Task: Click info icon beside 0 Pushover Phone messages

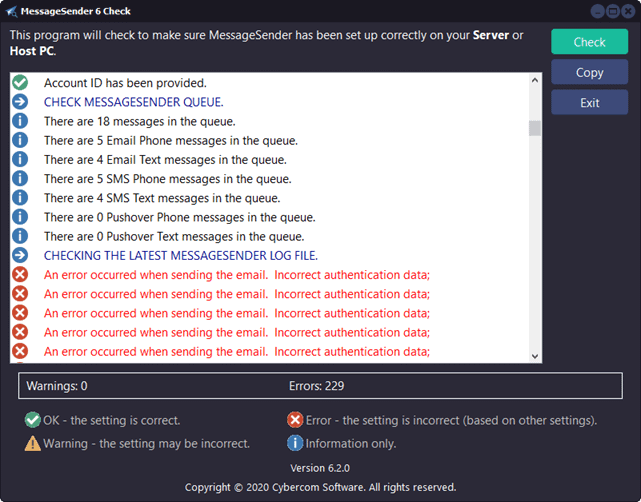Action: click(x=20, y=217)
